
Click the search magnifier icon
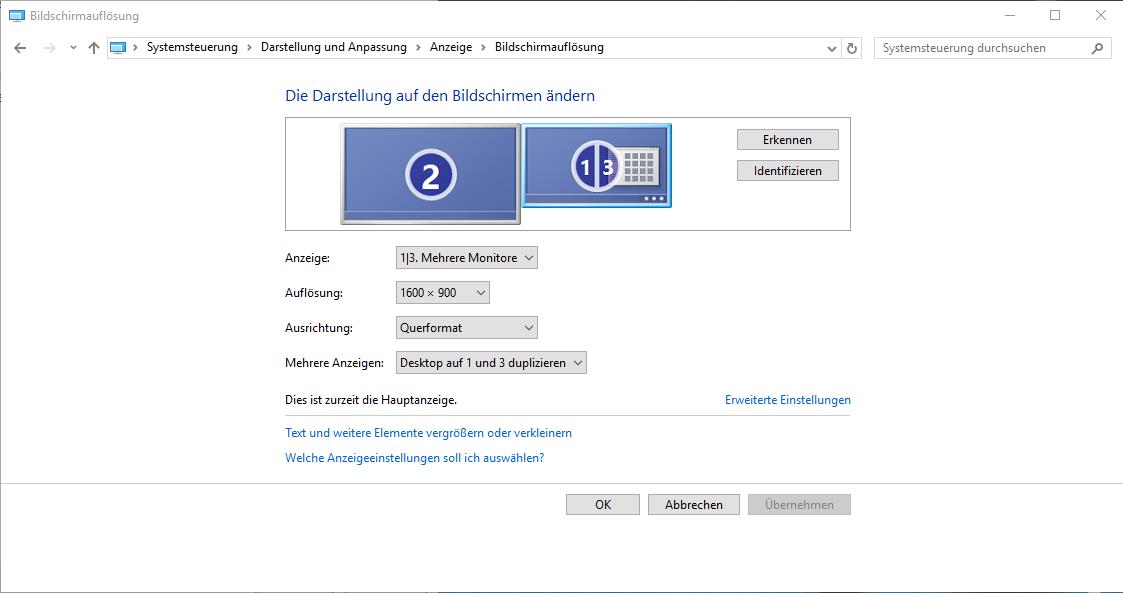[x=1097, y=48]
